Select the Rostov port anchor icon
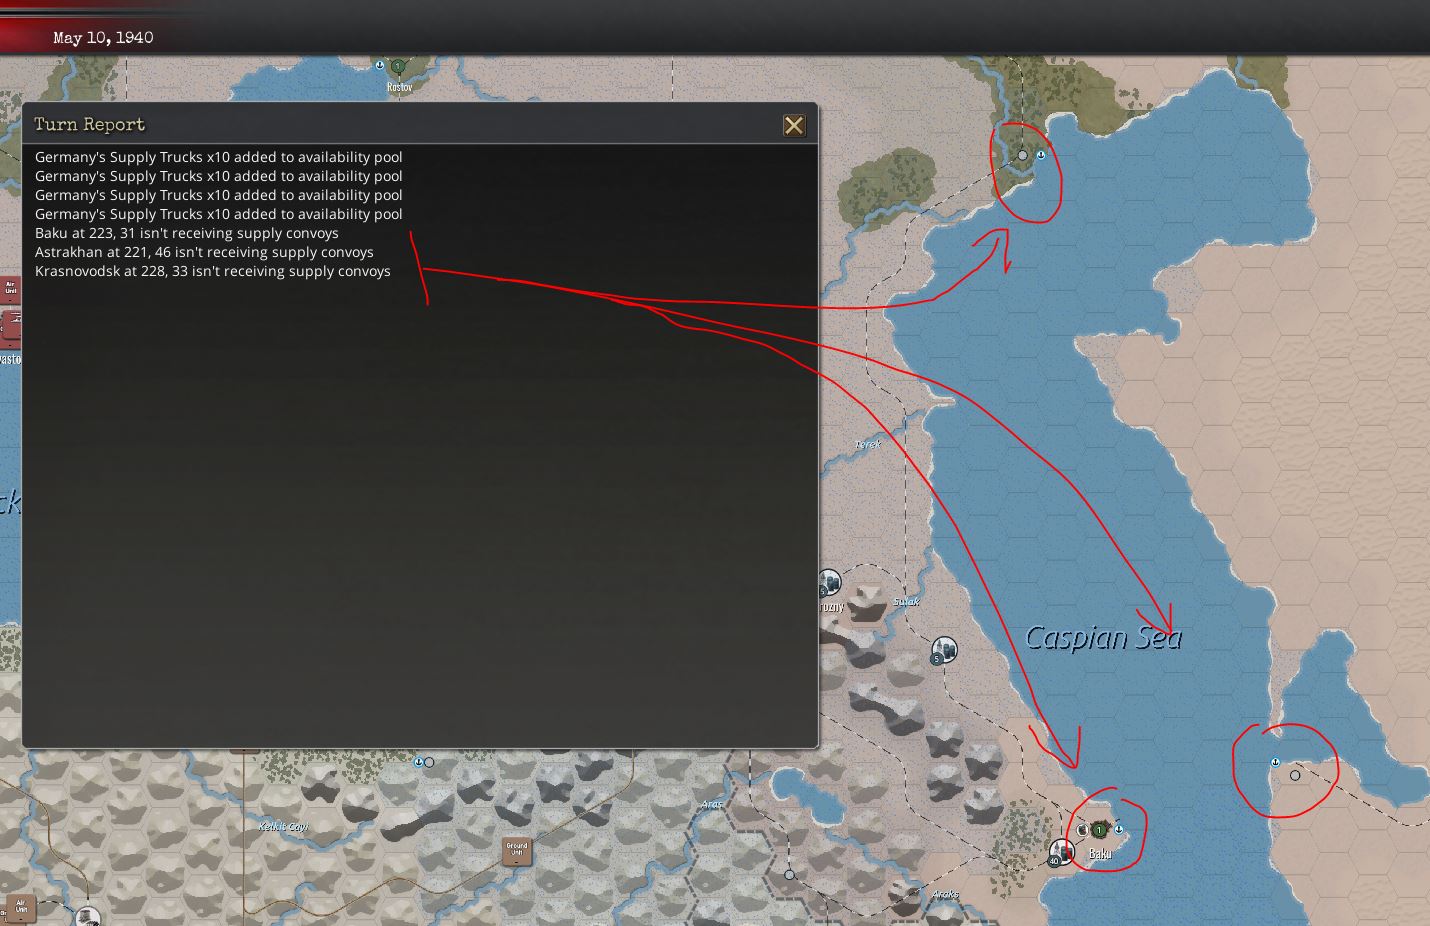Viewport: 1430px width, 926px height. pyautogui.click(x=380, y=65)
